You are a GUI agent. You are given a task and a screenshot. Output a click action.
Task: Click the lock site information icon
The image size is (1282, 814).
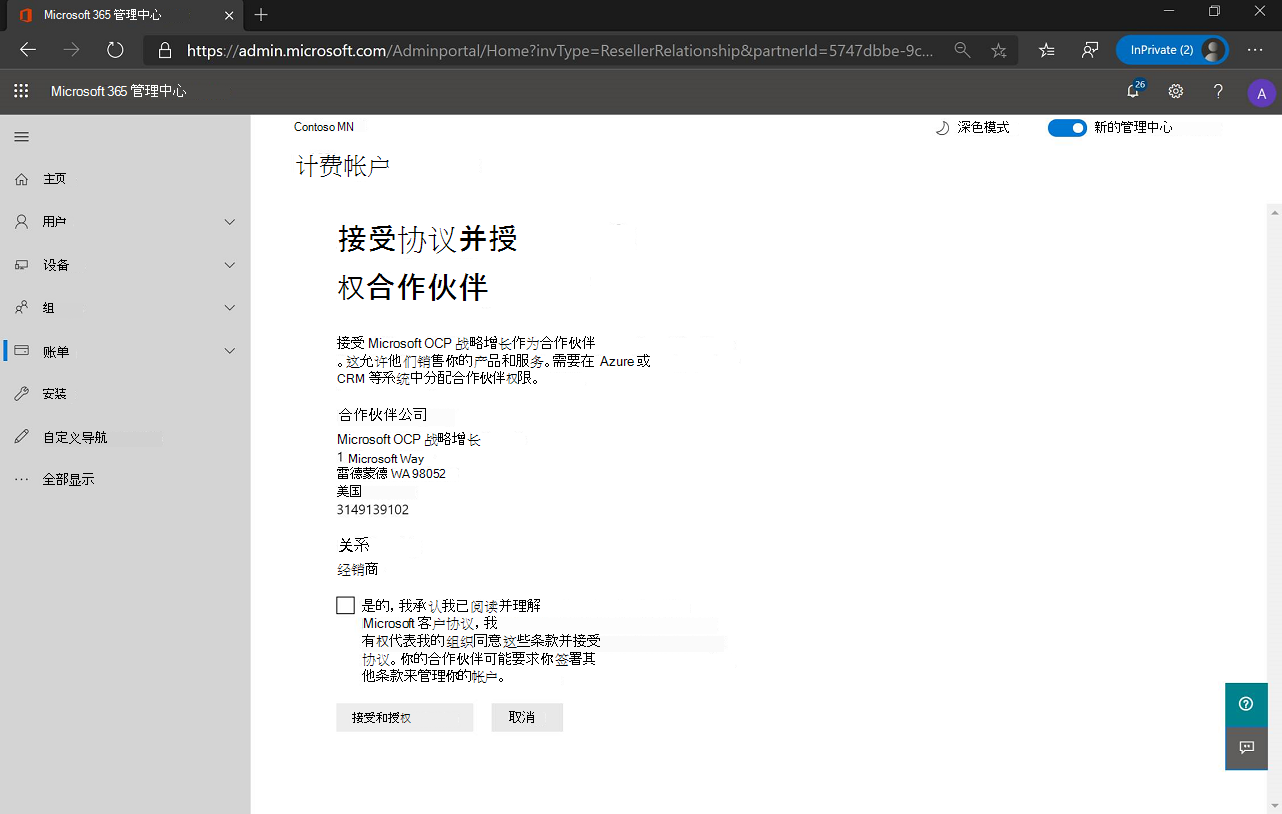(x=166, y=49)
